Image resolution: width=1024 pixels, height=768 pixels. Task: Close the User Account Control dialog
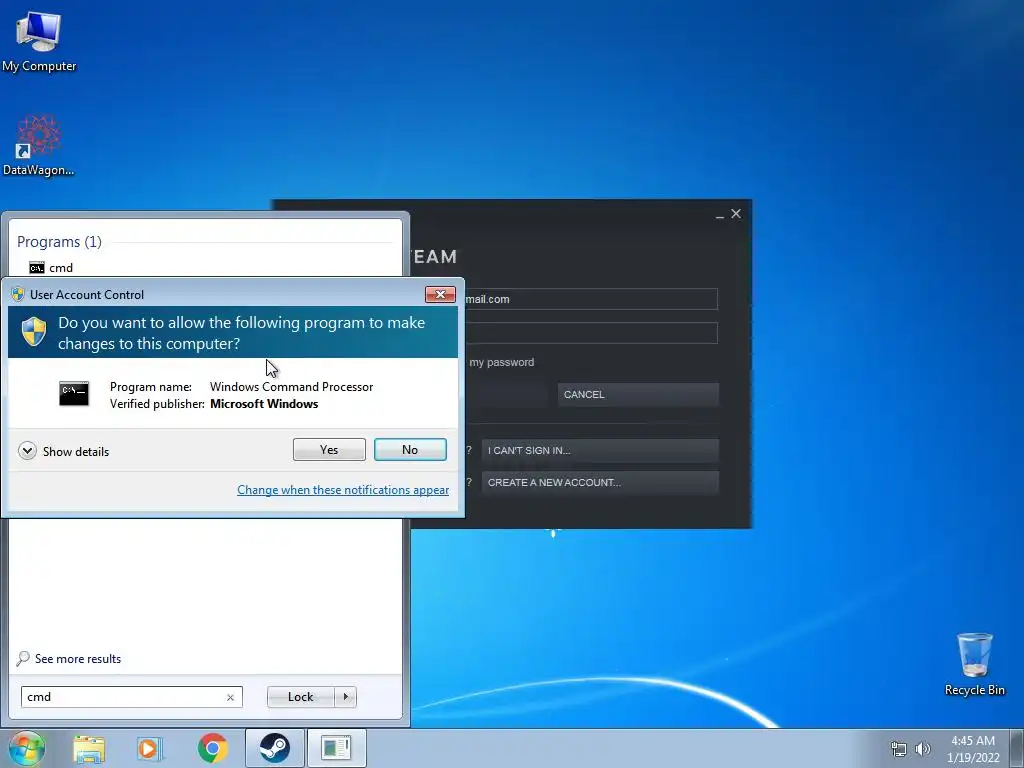(x=440, y=295)
